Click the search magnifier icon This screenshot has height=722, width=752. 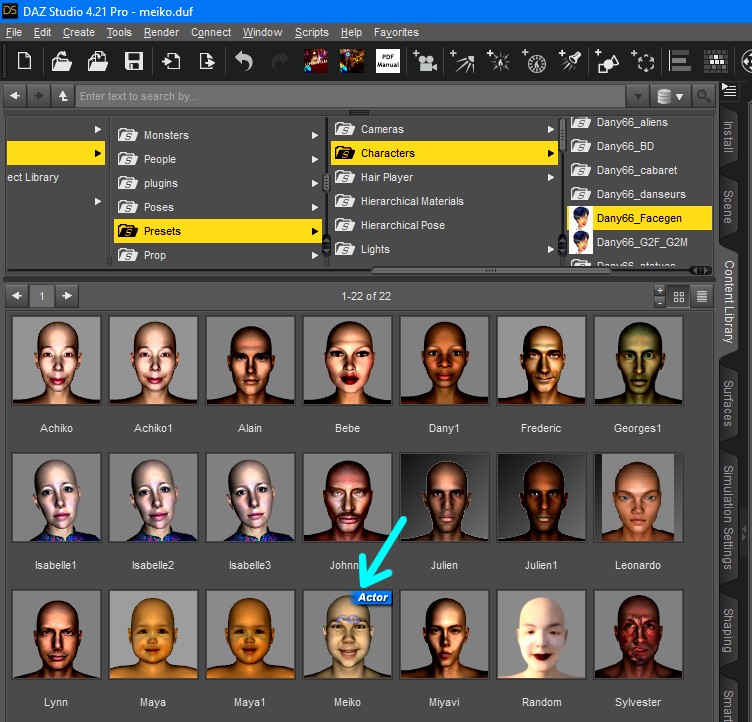pos(704,96)
